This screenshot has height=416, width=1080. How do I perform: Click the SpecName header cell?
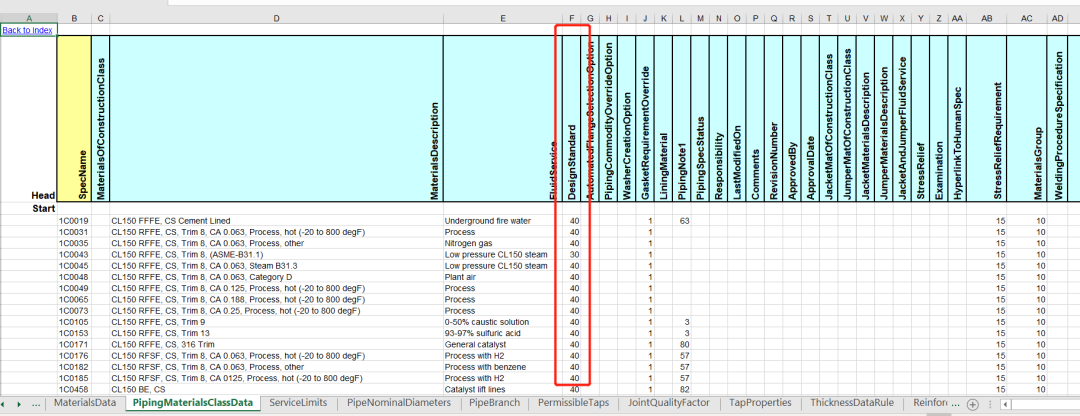pos(74,118)
